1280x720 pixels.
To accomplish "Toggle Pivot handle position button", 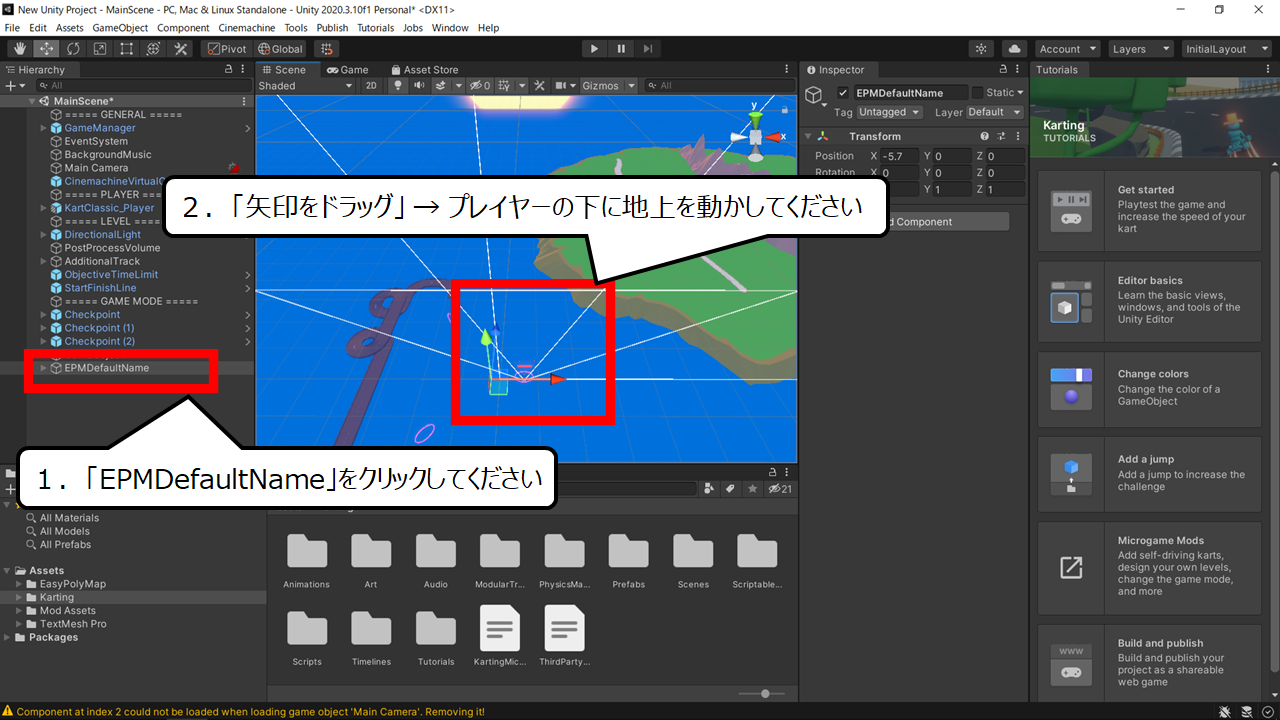I will point(226,48).
